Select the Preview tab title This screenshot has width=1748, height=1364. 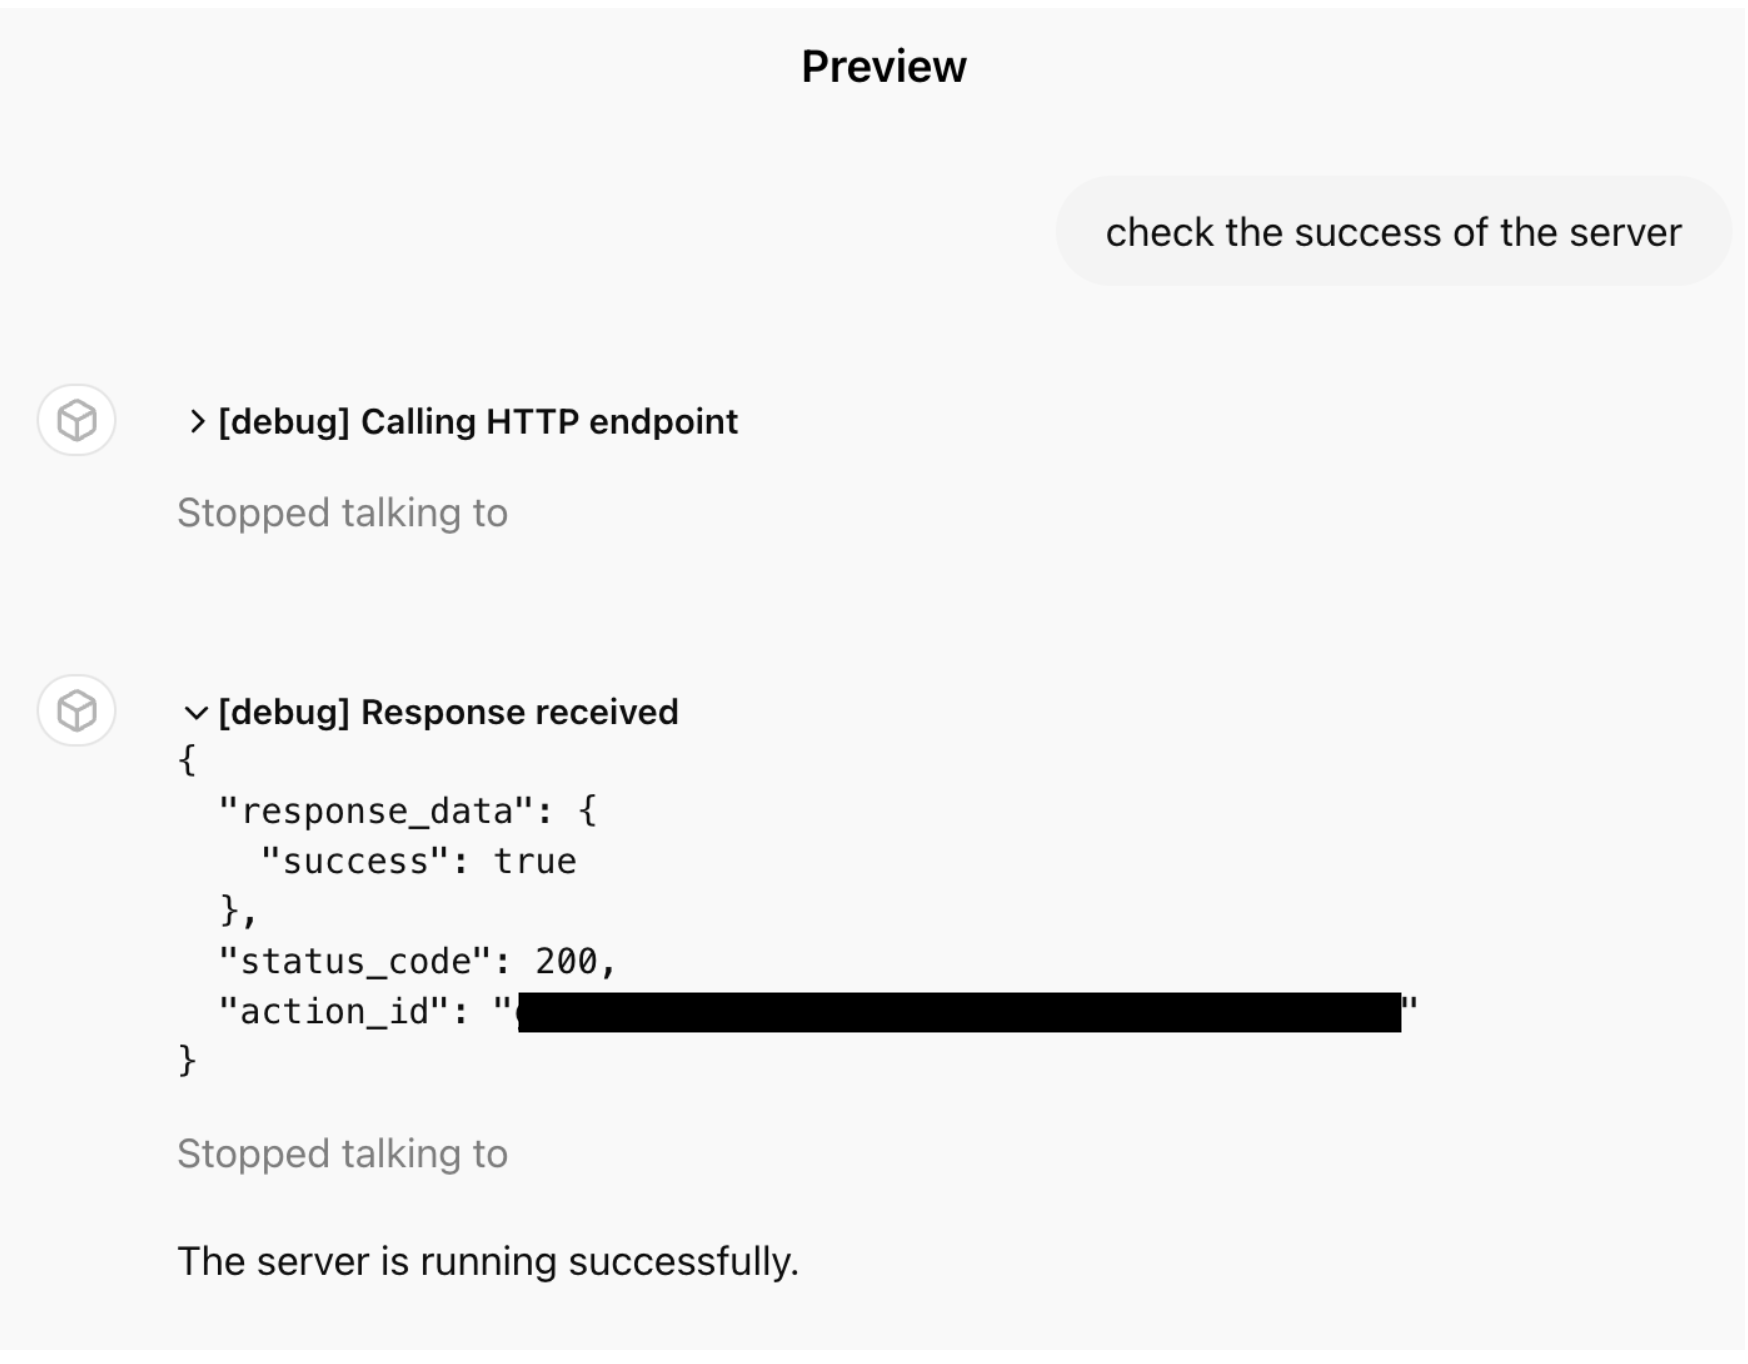click(882, 66)
